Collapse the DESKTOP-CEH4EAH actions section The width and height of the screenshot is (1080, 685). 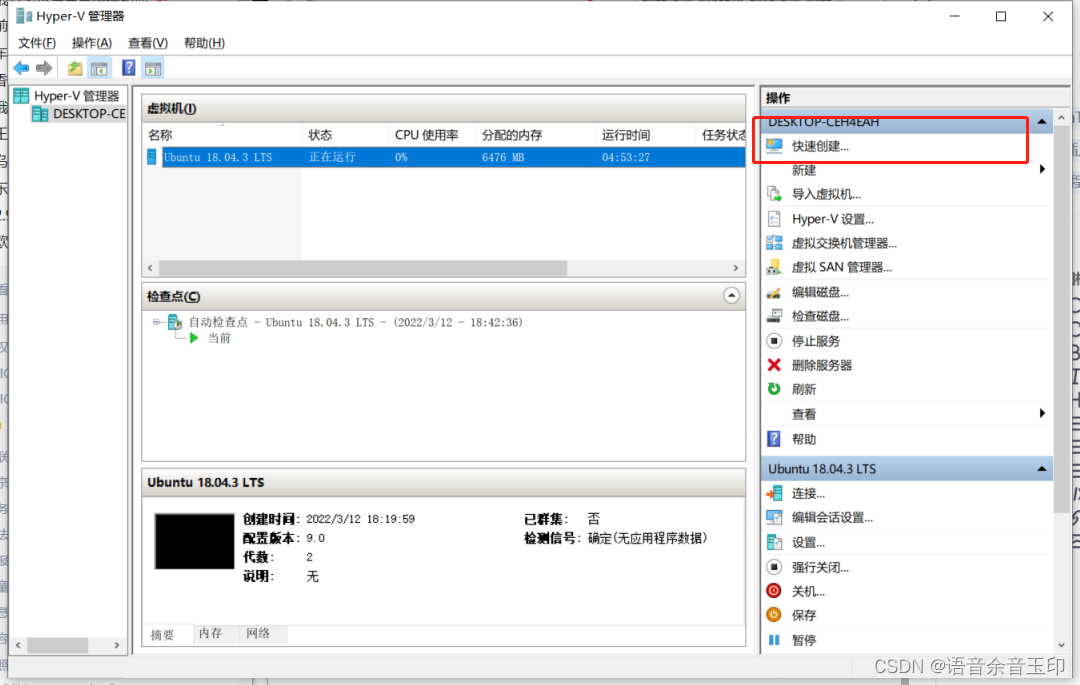1041,122
